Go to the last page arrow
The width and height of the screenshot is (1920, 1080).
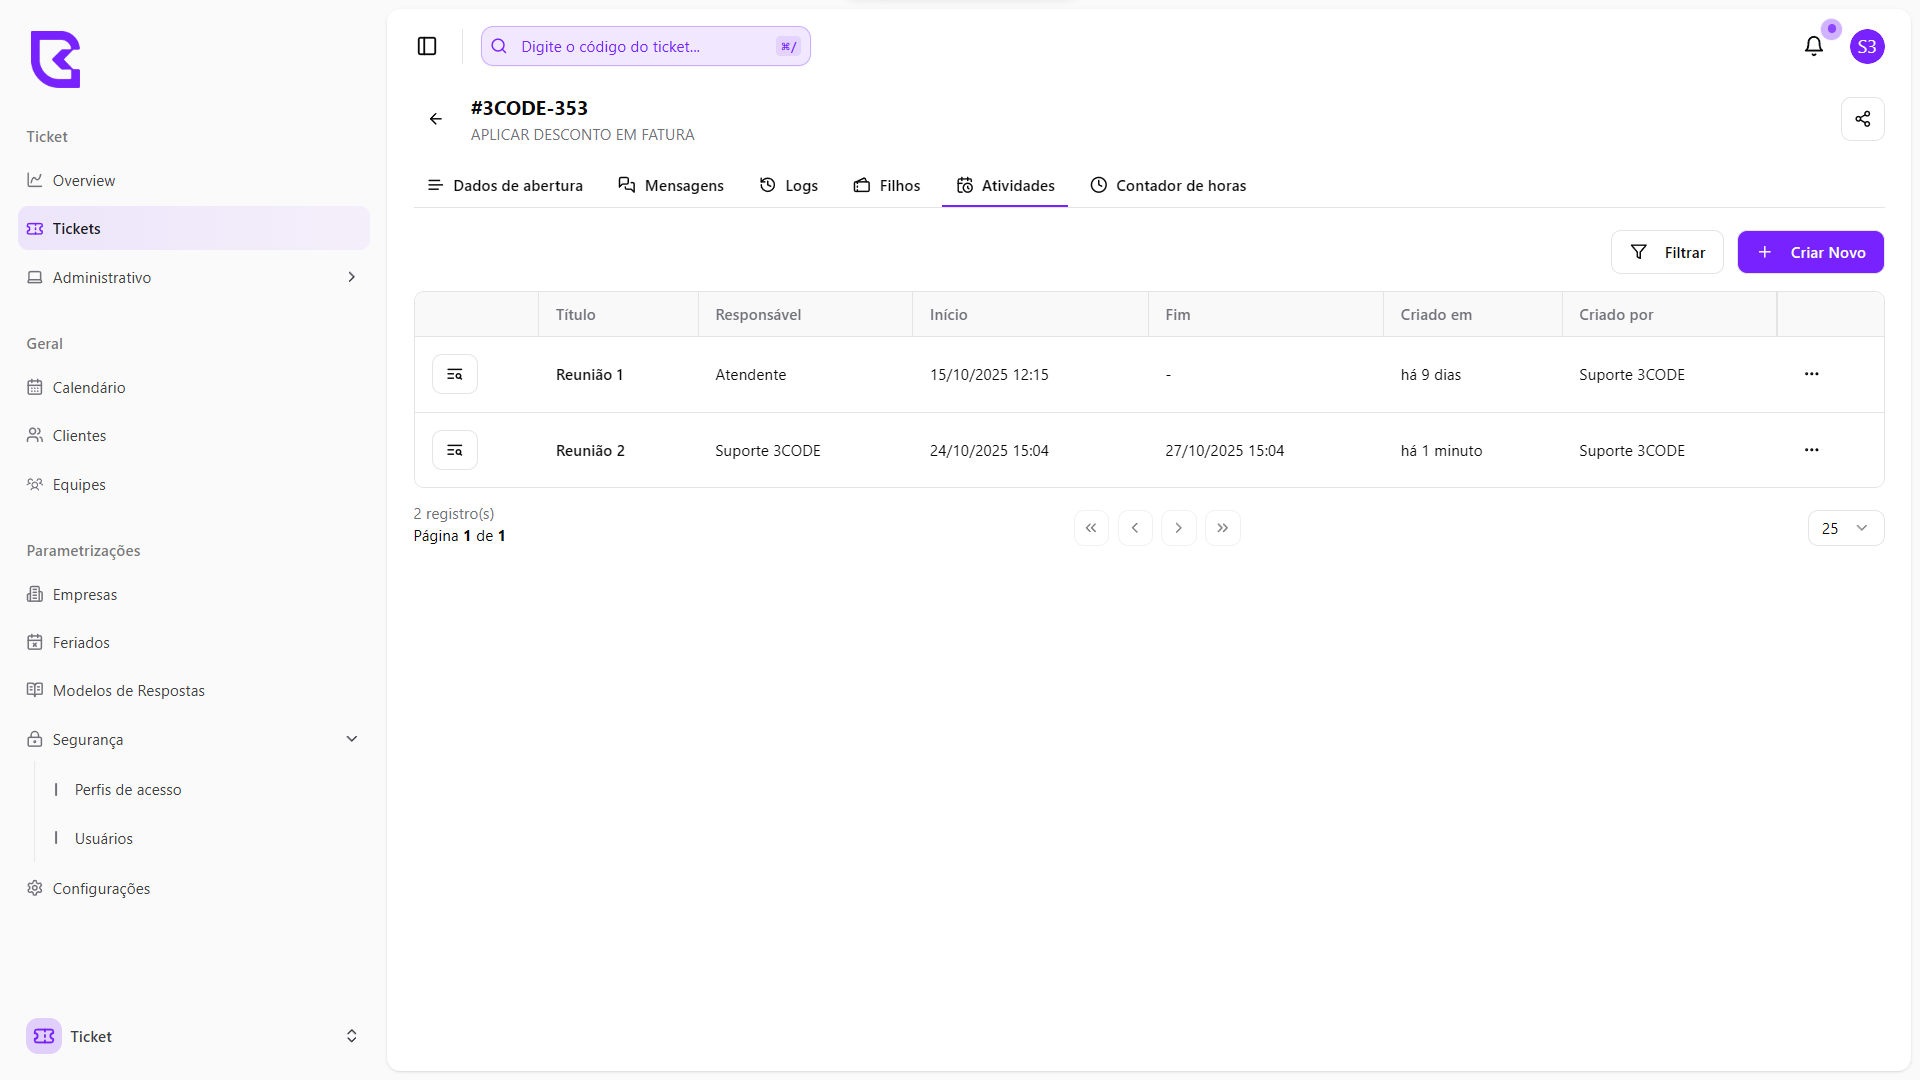coord(1222,528)
